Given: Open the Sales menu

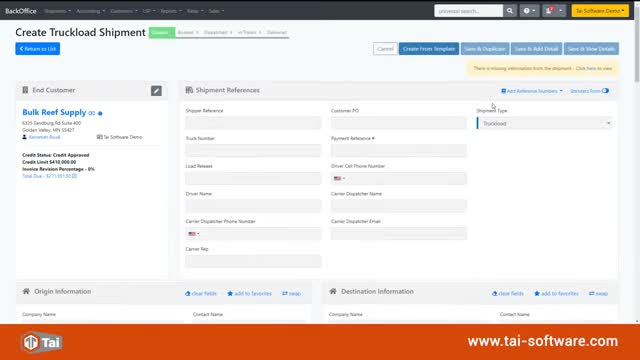Looking at the screenshot, I should [216, 11].
